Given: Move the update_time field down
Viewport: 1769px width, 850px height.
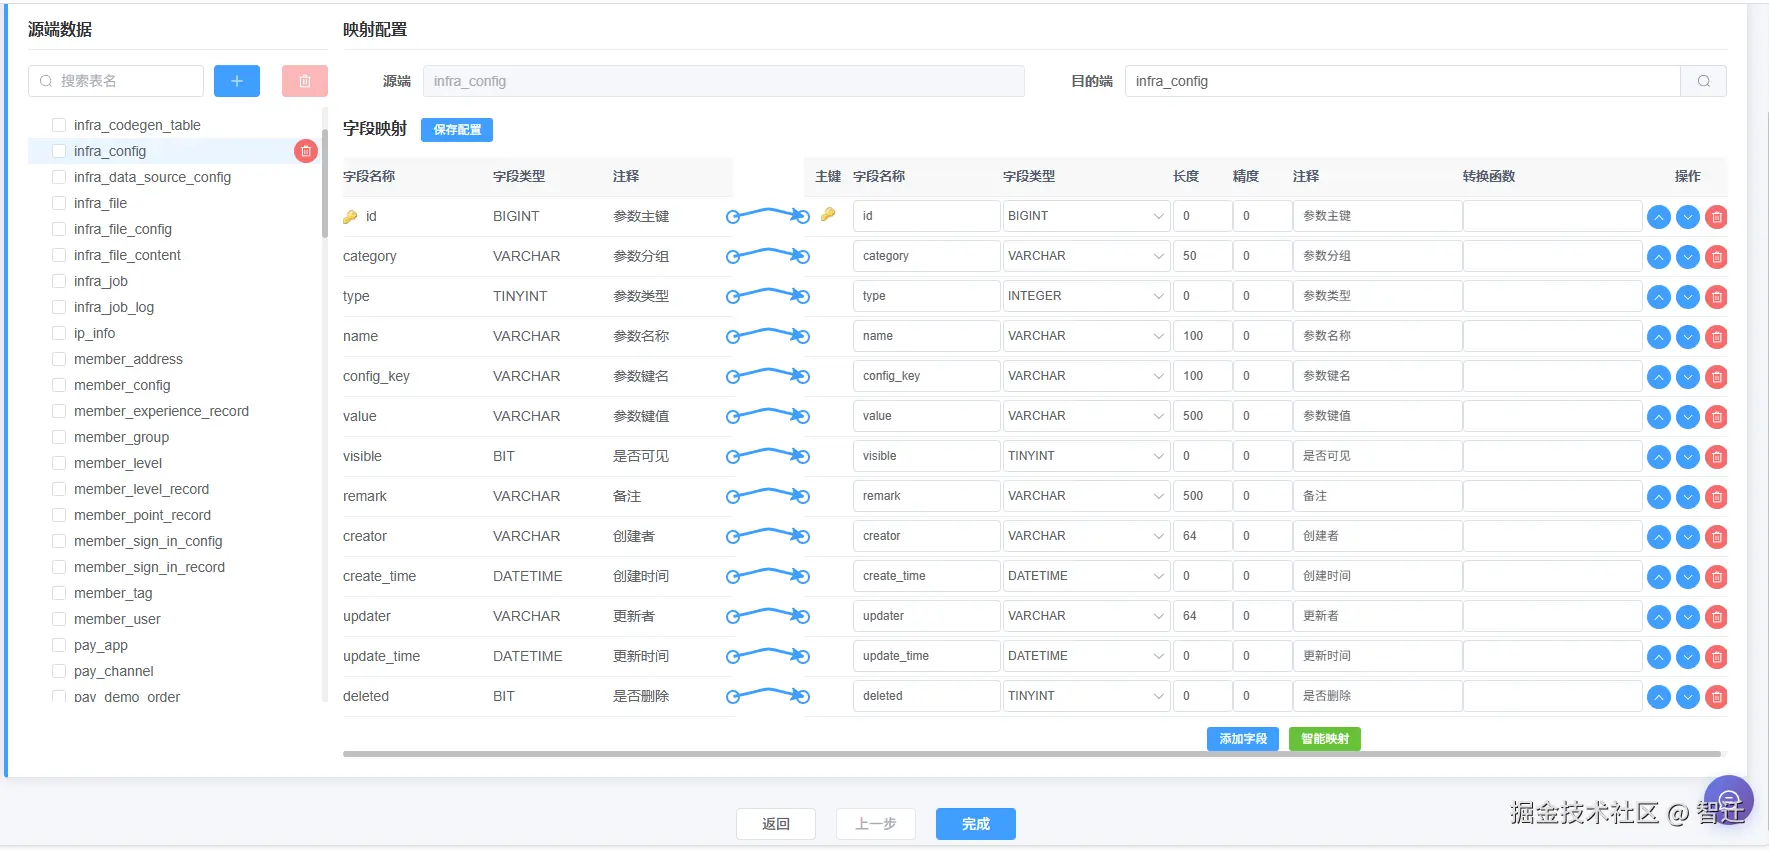Looking at the screenshot, I should [1688, 657].
